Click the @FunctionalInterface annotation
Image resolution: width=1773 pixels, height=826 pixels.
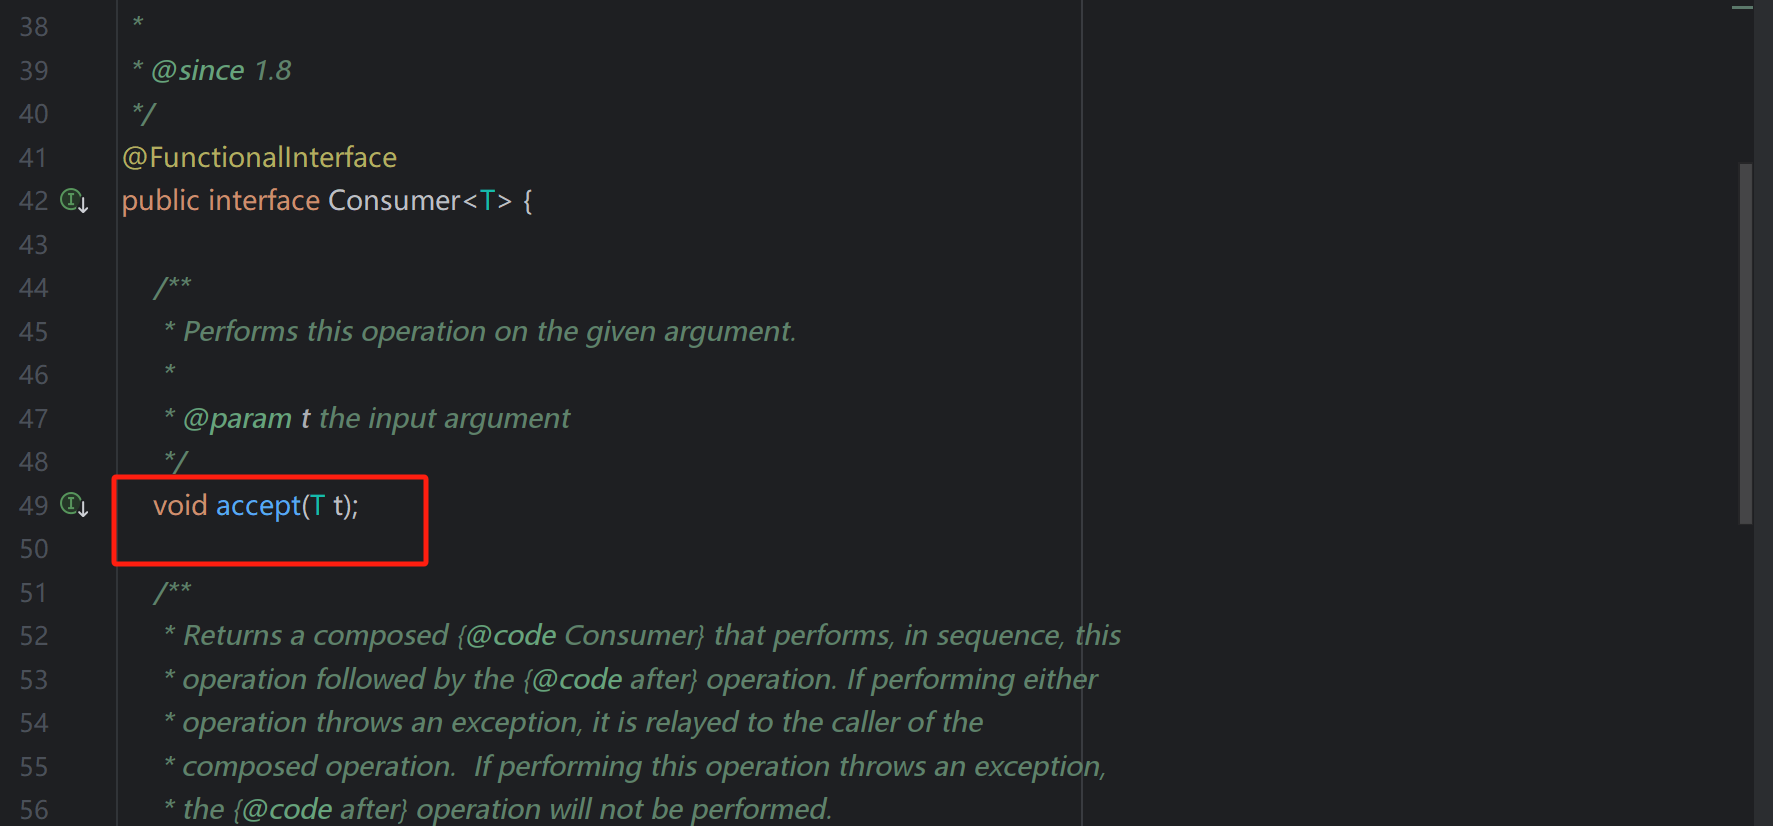point(259,158)
